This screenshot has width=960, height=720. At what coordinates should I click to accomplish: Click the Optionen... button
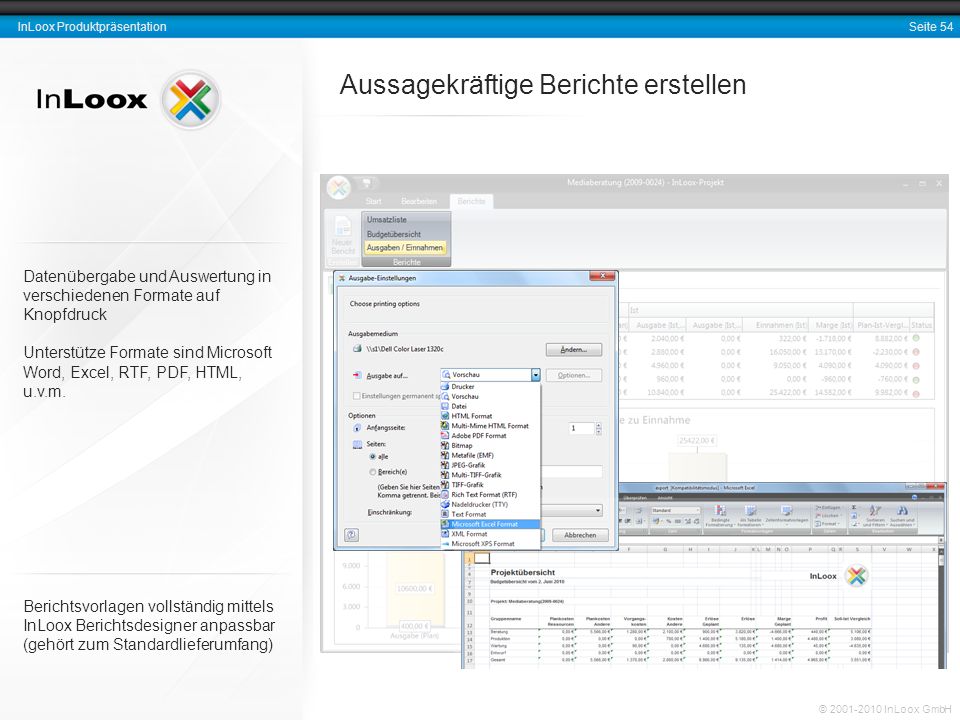(x=574, y=375)
